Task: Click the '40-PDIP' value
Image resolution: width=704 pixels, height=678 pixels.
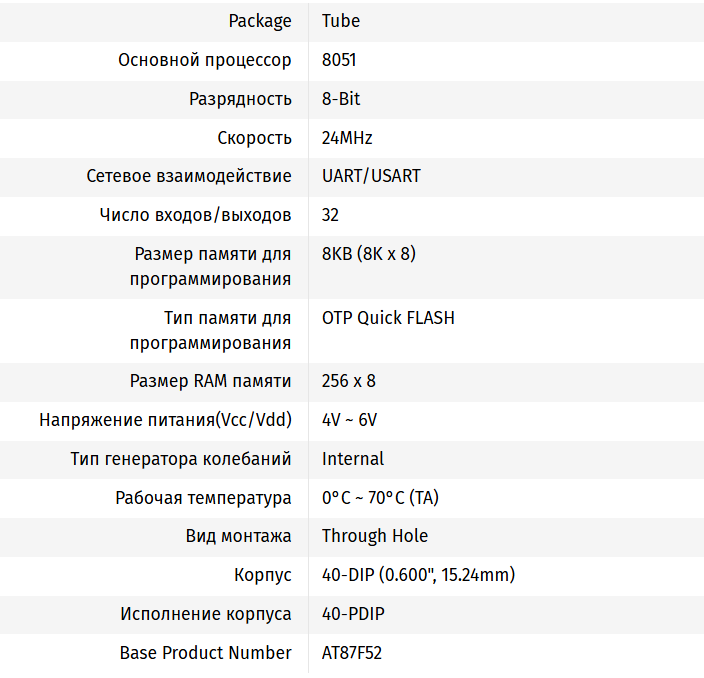Action: (353, 614)
